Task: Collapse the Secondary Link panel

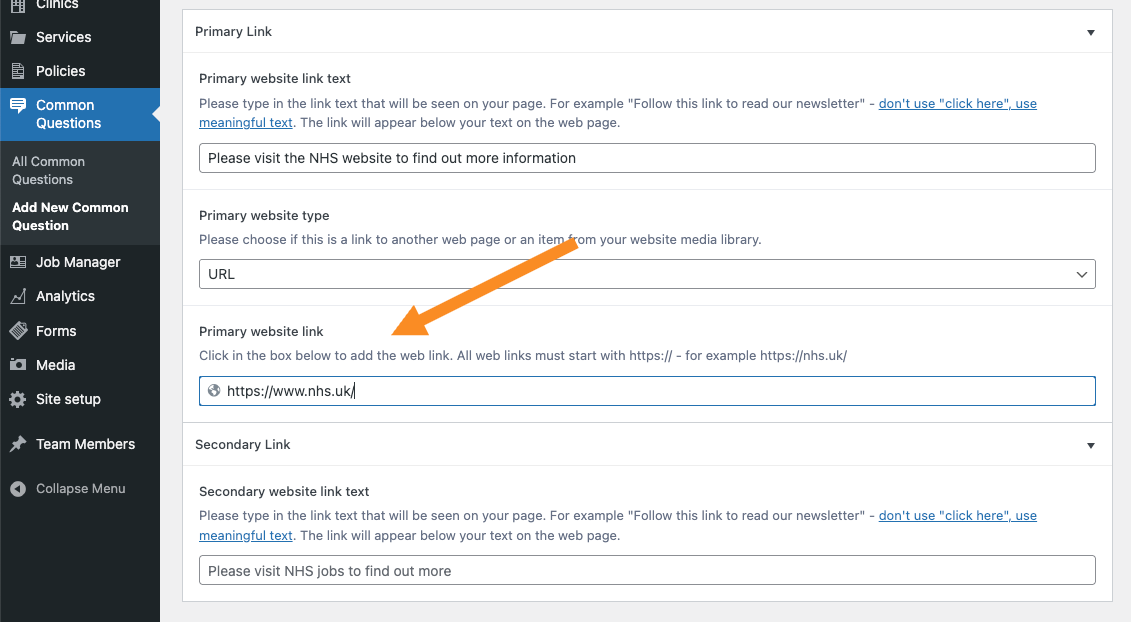Action: [1091, 445]
